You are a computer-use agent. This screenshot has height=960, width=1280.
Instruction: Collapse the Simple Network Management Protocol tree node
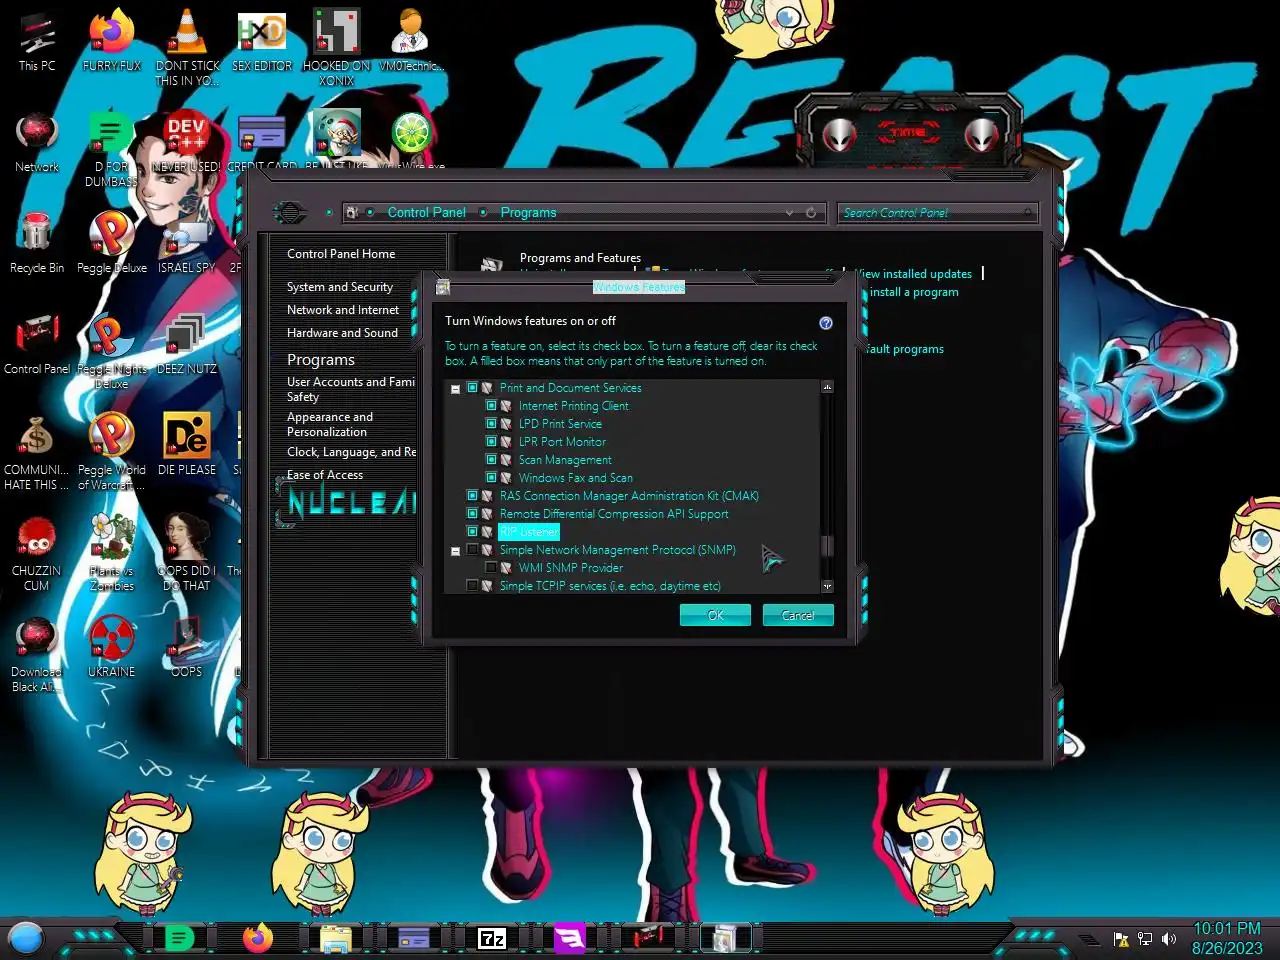(456, 551)
